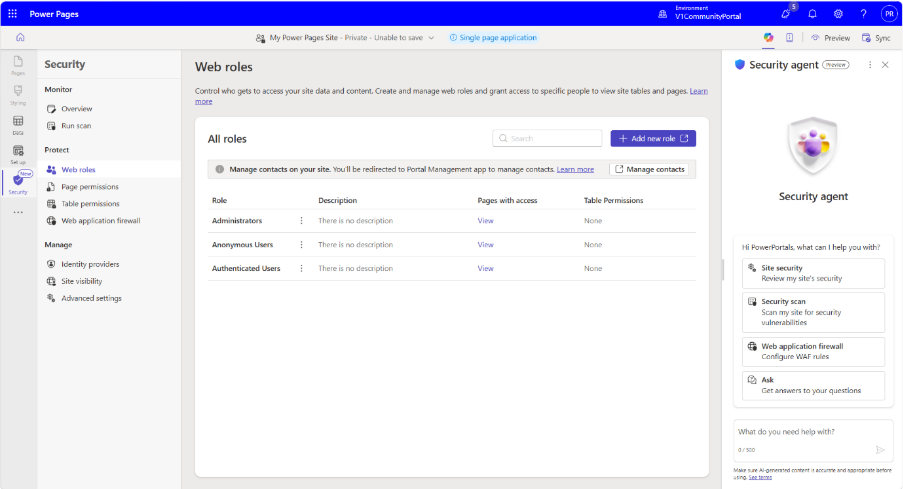Click the Add new role button

(x=653, y=138)
